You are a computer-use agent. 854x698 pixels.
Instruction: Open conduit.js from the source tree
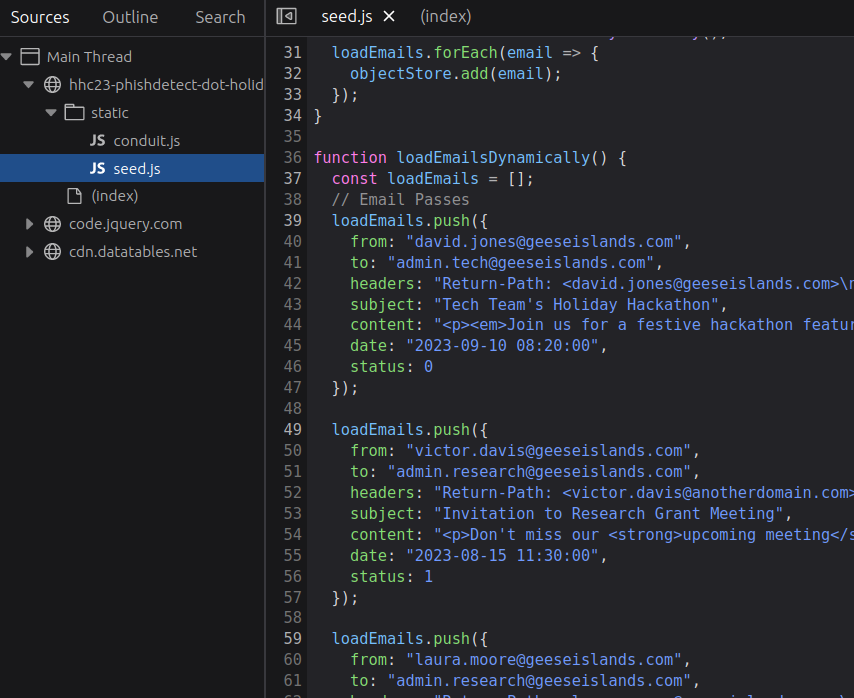pyautogui.click(x=146, y=141)
